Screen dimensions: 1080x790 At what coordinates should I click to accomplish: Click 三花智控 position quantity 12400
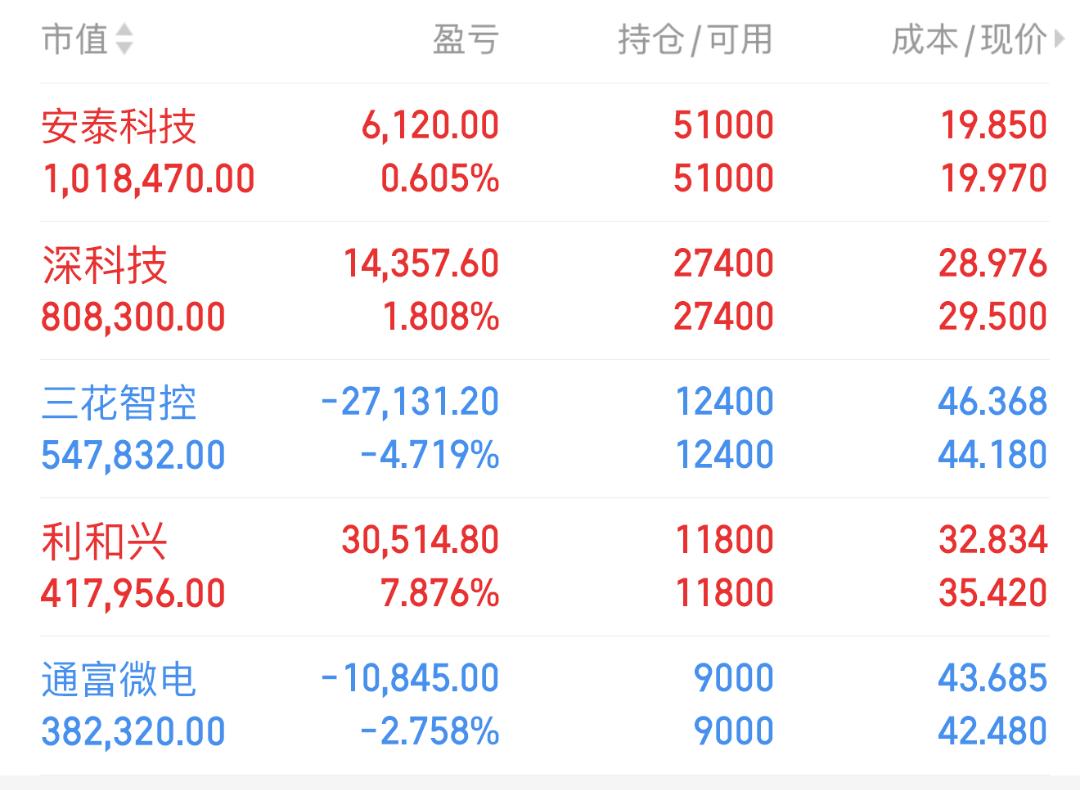click(x=724, y=402)
